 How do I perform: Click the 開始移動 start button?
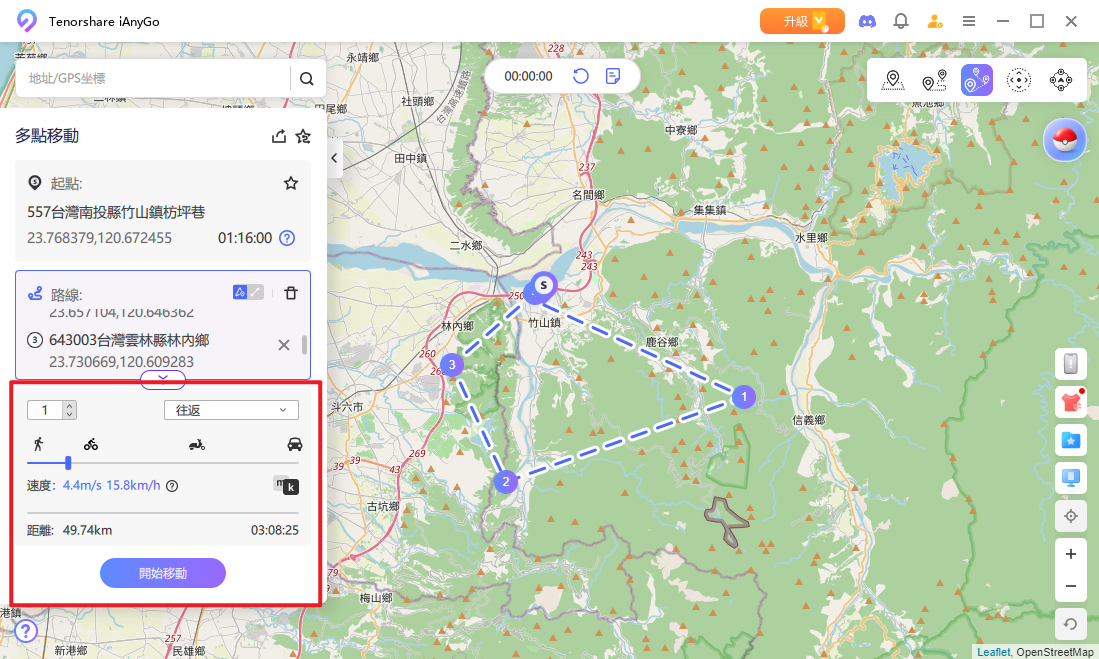coord(163,573)
